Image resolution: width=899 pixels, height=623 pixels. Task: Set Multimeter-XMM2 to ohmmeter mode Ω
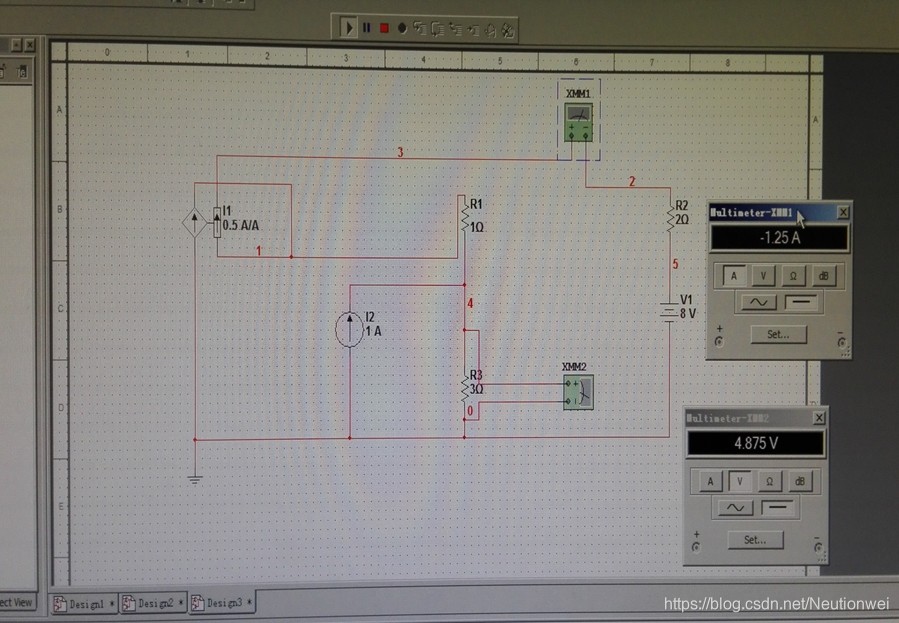(769, 481)
